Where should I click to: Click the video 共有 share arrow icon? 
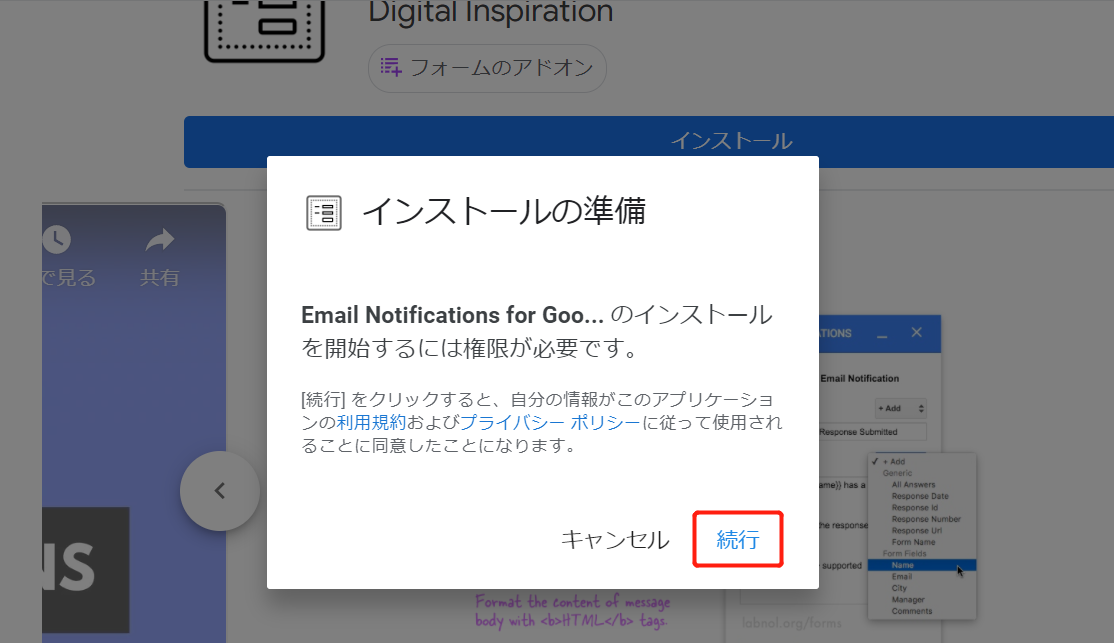tap(159, 241)
